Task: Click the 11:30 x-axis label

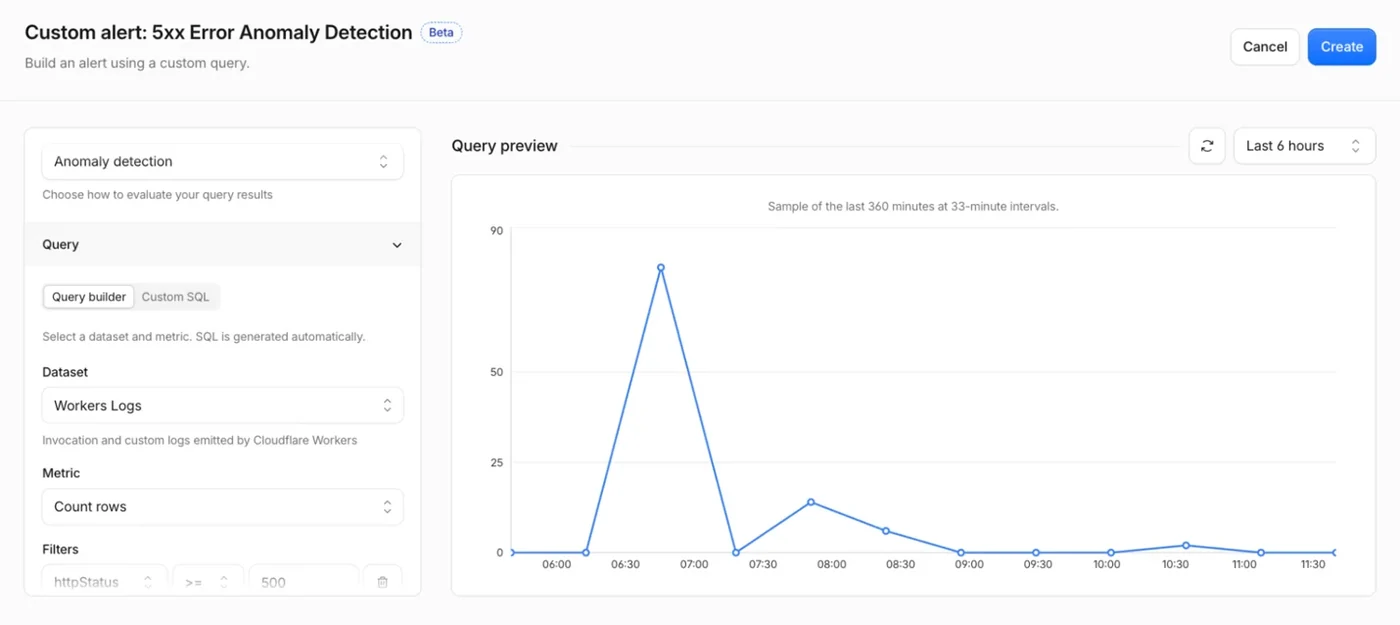Action: click(1313, 564)
